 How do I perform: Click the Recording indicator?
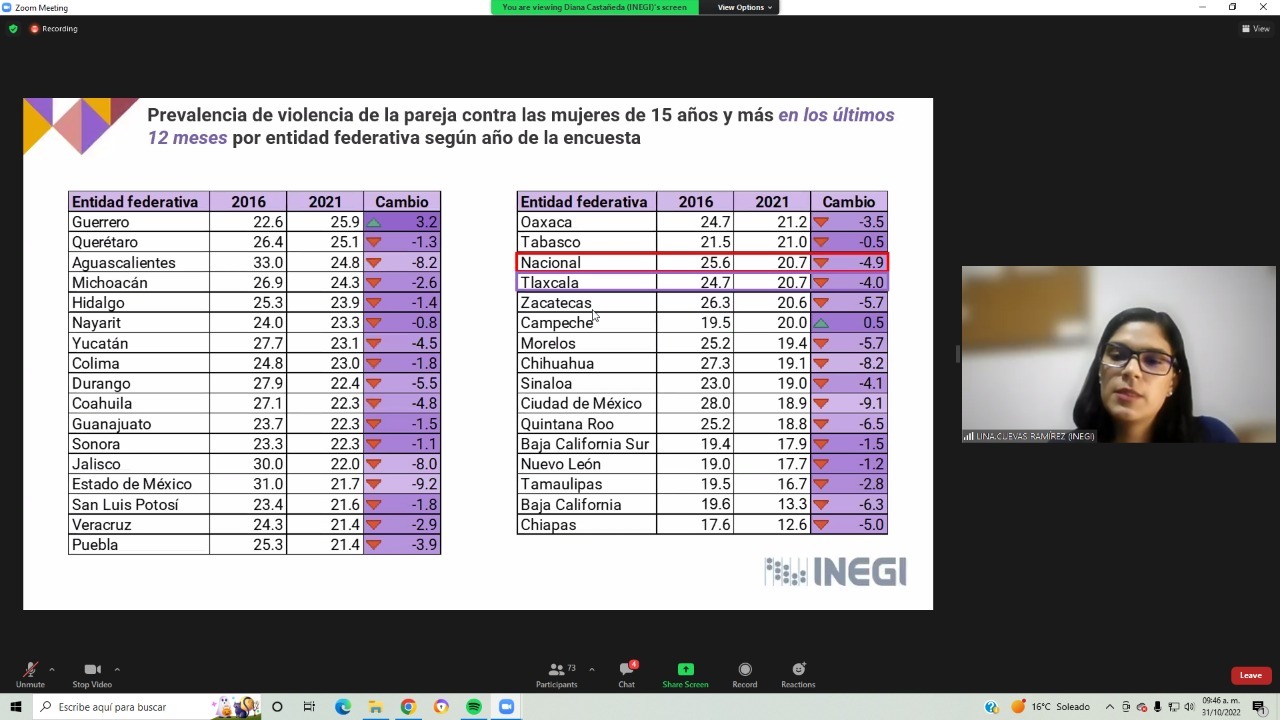pos(54,29)
